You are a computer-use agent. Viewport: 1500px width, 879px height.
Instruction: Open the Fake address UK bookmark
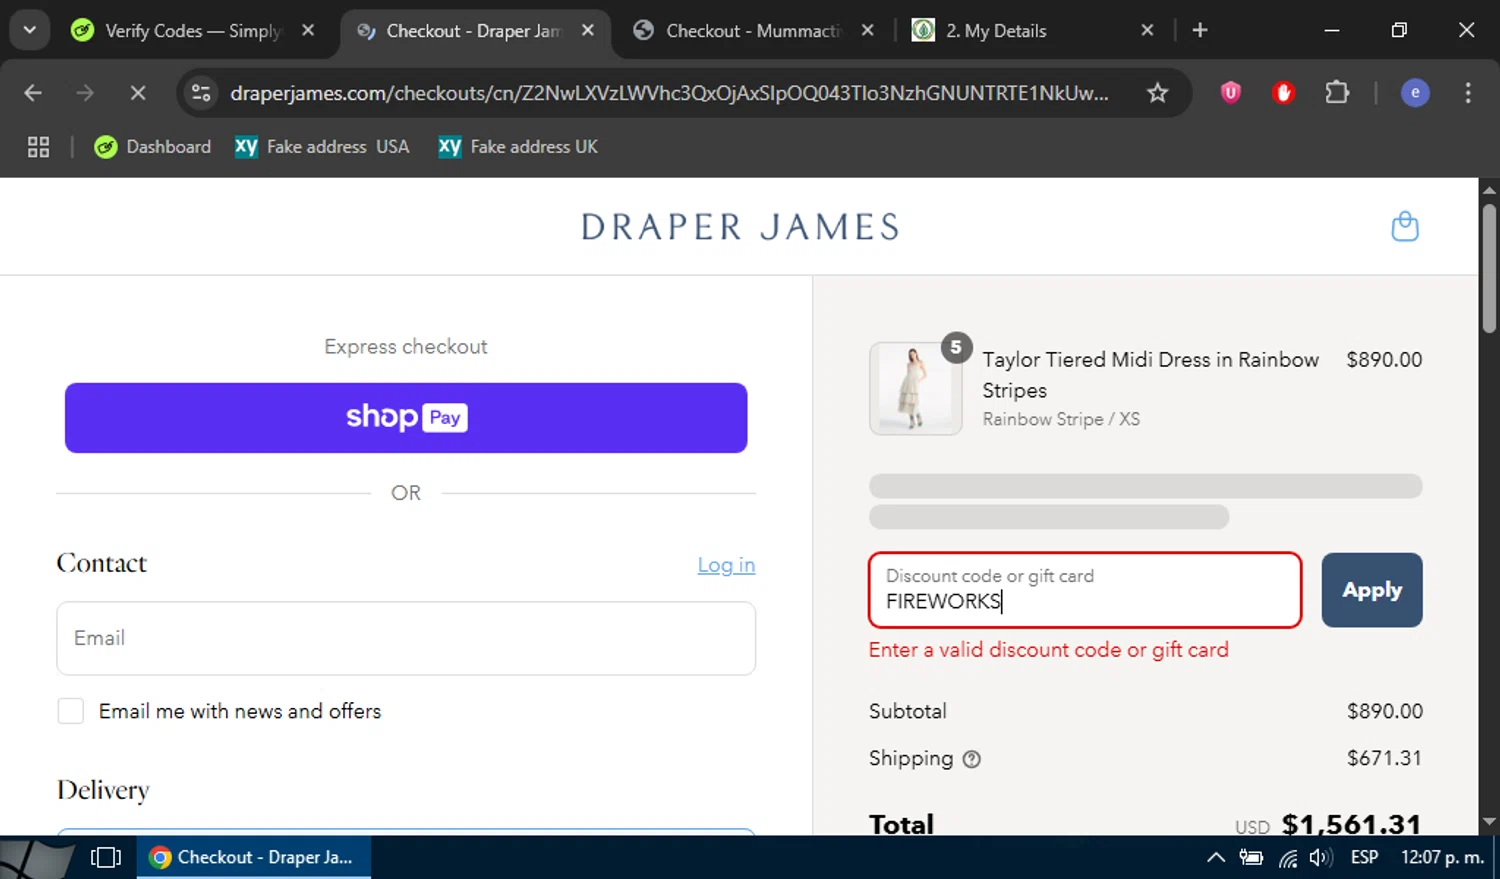tap(518, 147)
